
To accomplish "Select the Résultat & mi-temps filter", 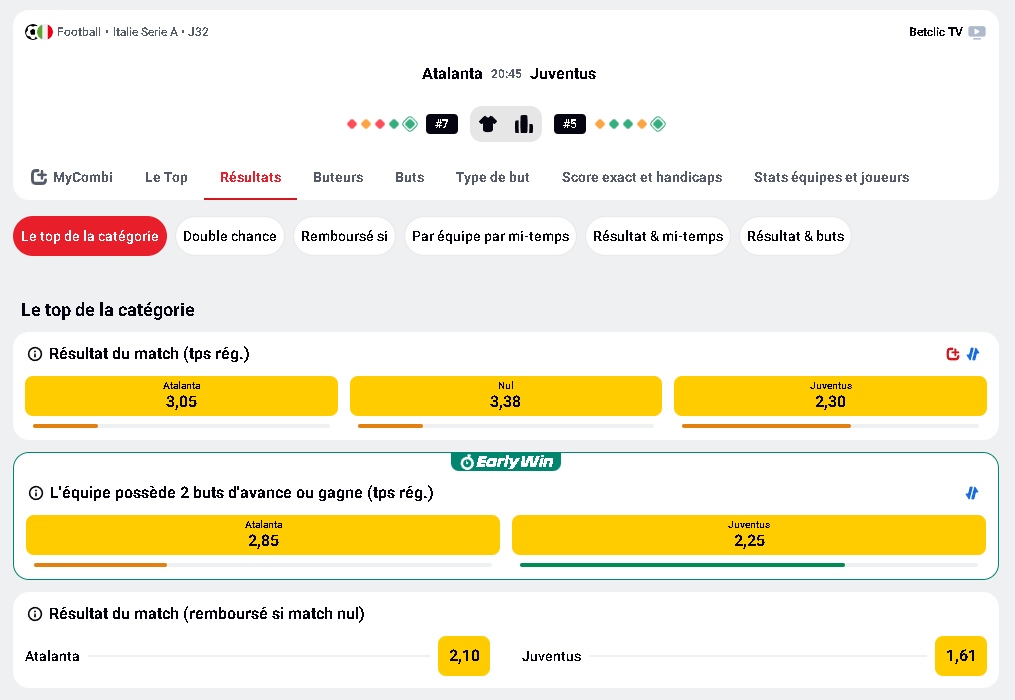I will pos(657,236).
